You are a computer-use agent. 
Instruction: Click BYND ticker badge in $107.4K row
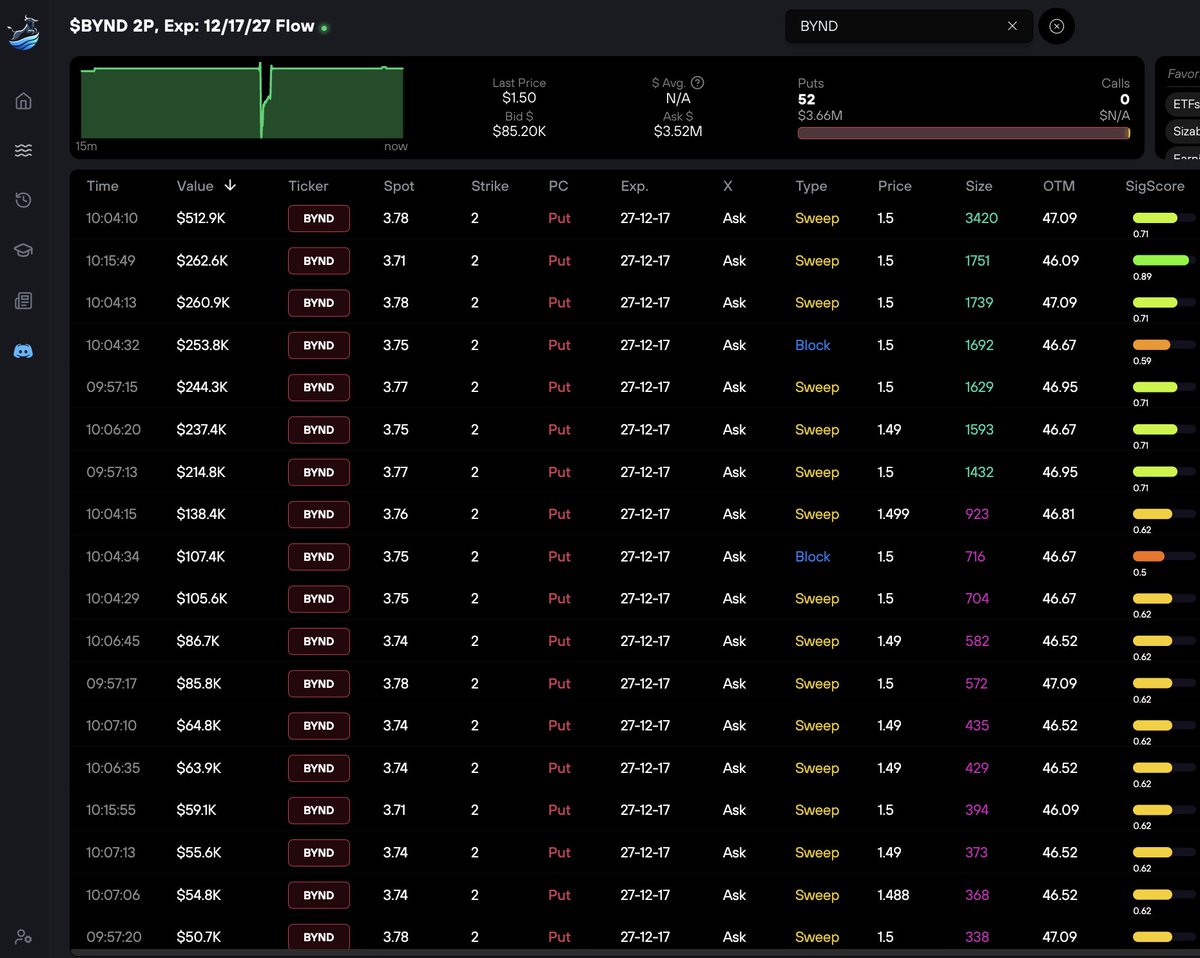tap(319, 556)
